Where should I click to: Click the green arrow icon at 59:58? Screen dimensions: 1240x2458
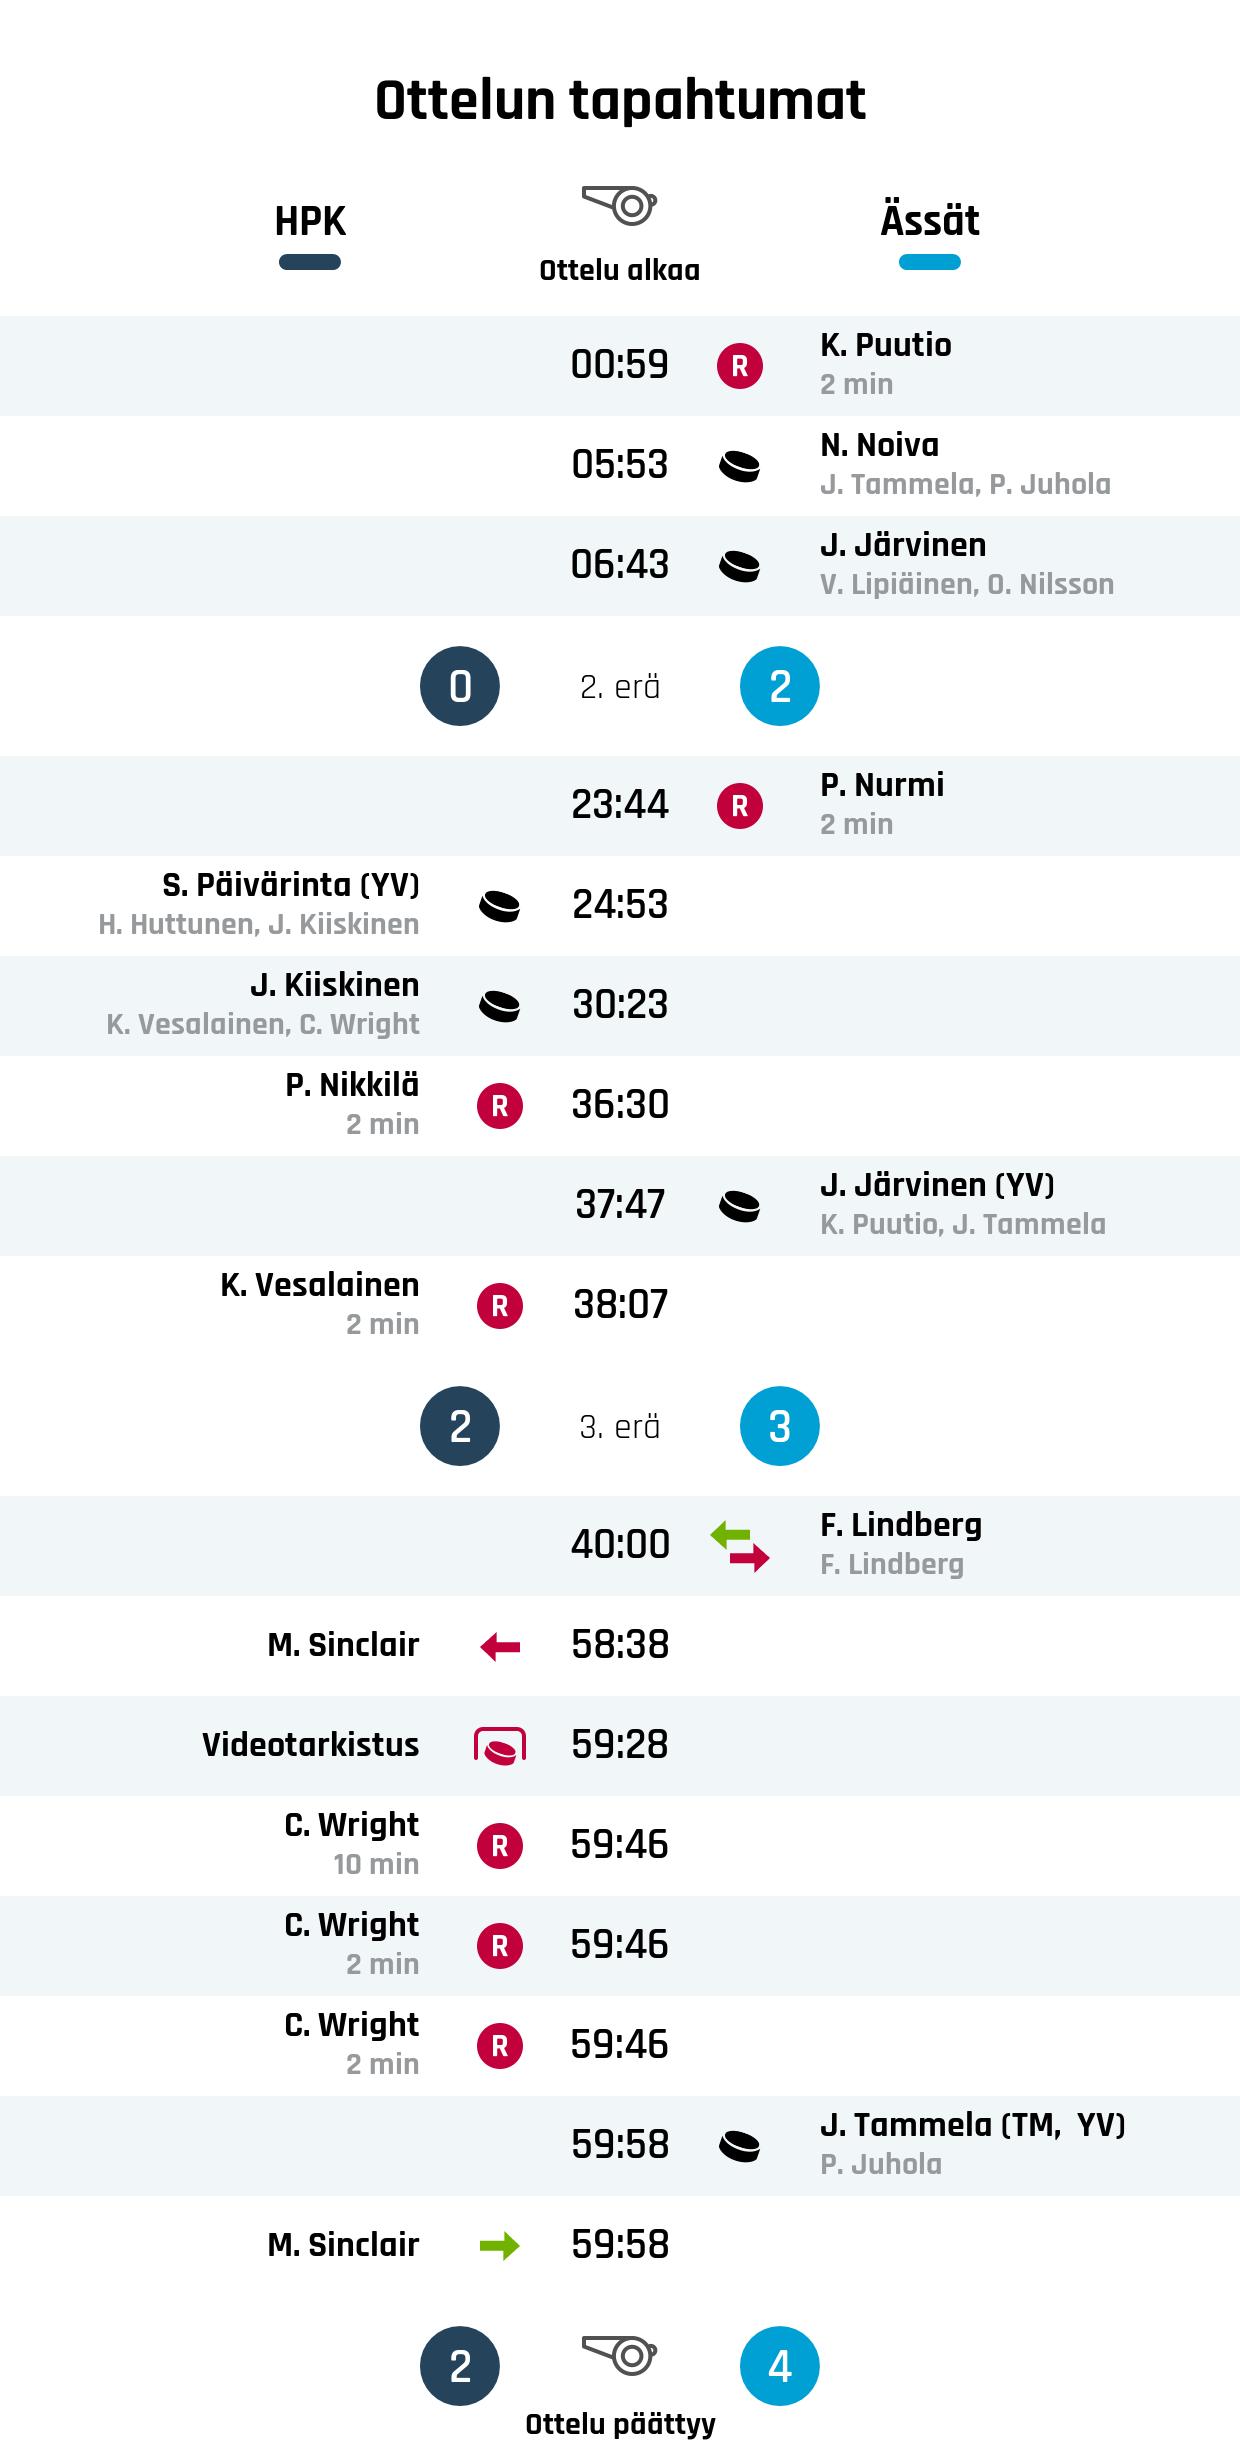500,2246
